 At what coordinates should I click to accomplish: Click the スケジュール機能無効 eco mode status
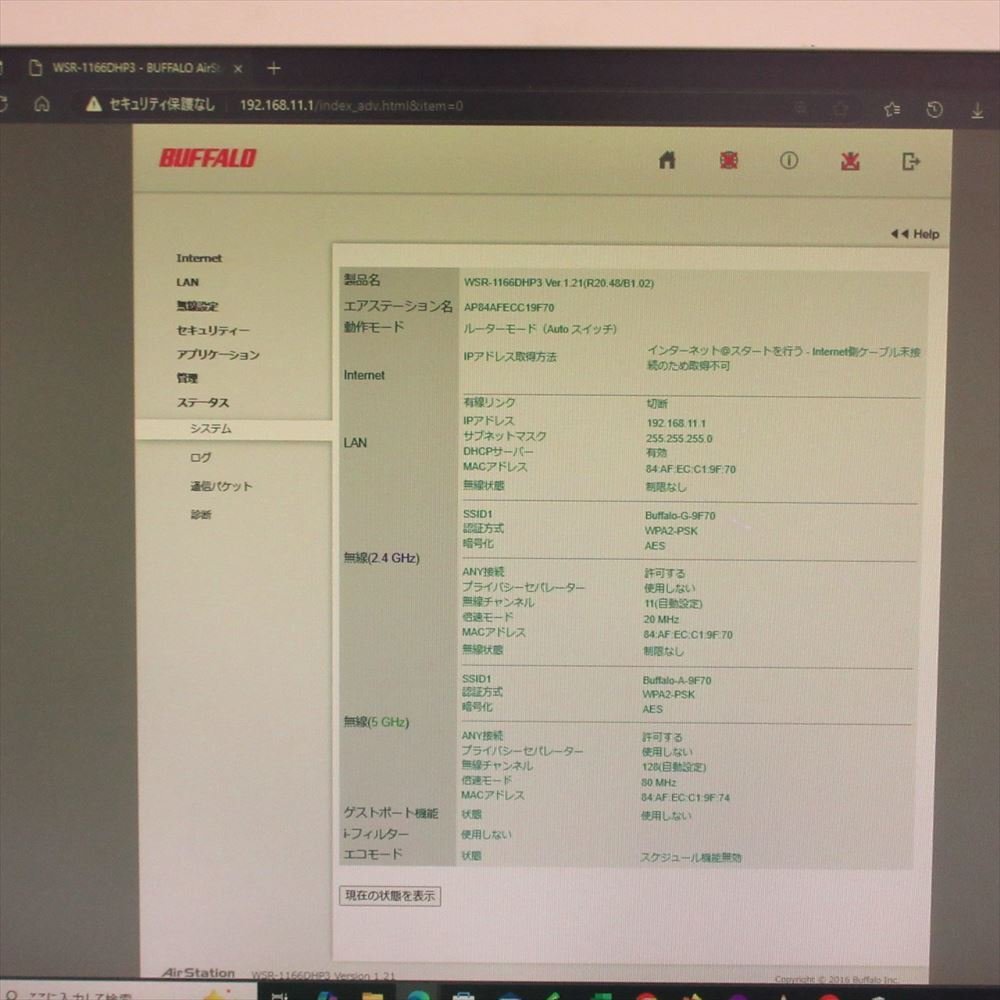pyautogui.click(x=691, y=858)
